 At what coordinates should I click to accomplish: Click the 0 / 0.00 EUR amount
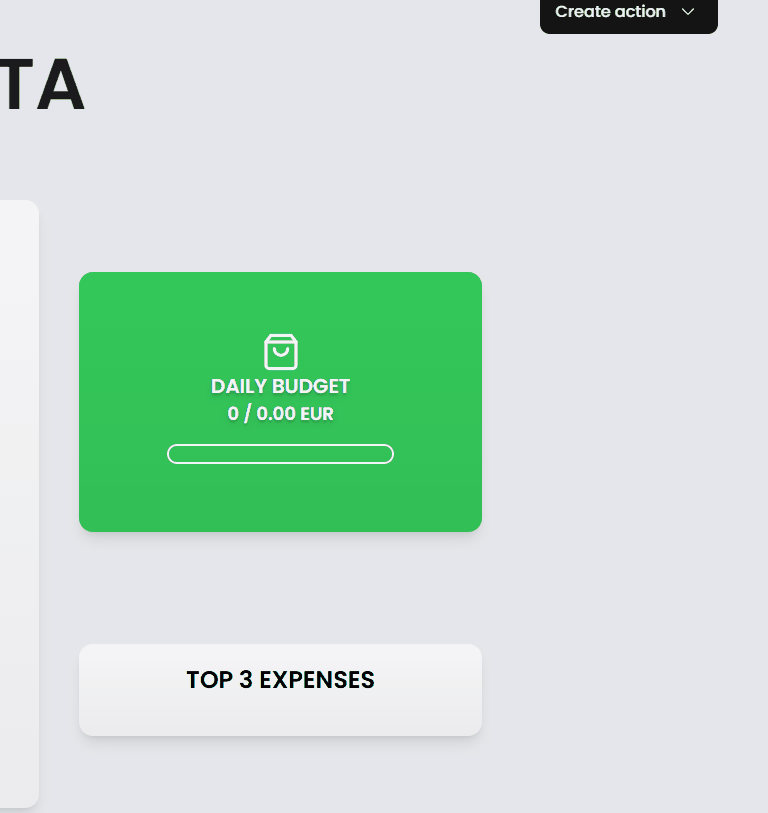pos(281,414)
